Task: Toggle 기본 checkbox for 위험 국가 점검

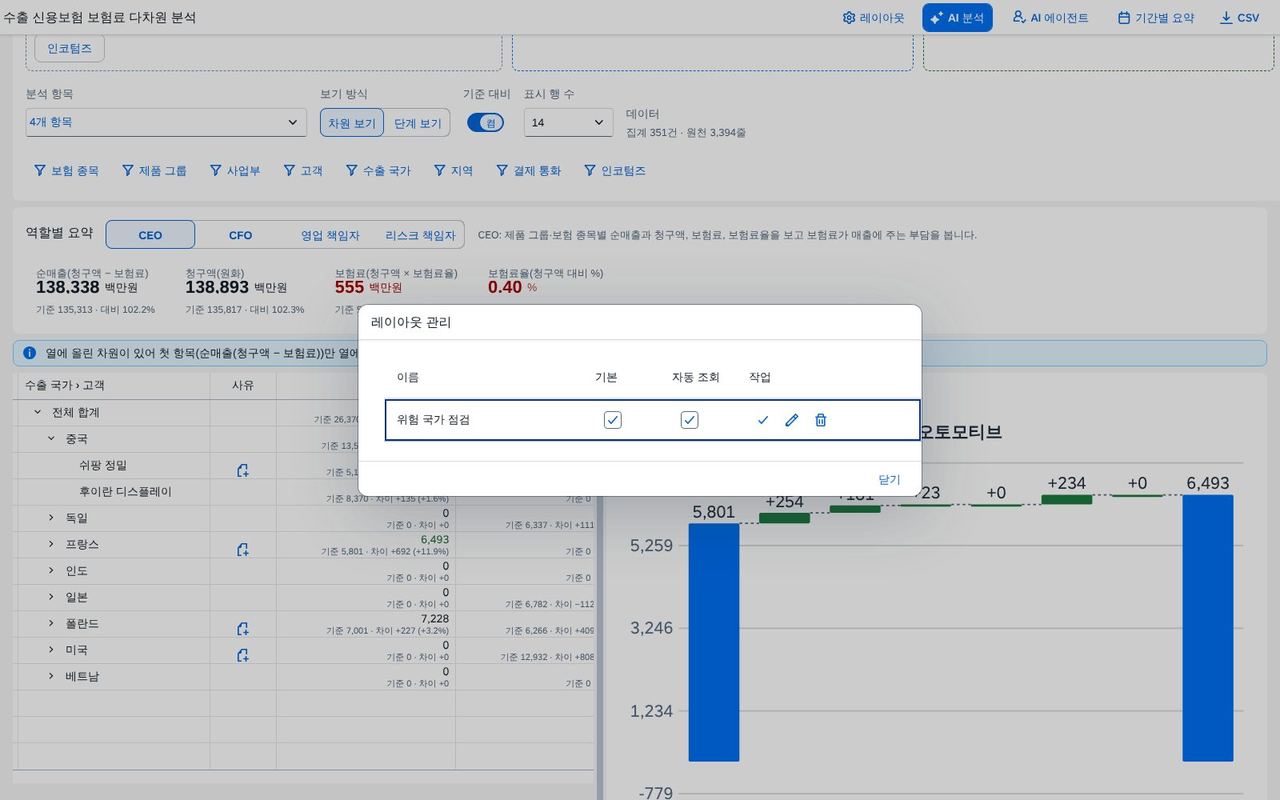Action: coord(613,420)
